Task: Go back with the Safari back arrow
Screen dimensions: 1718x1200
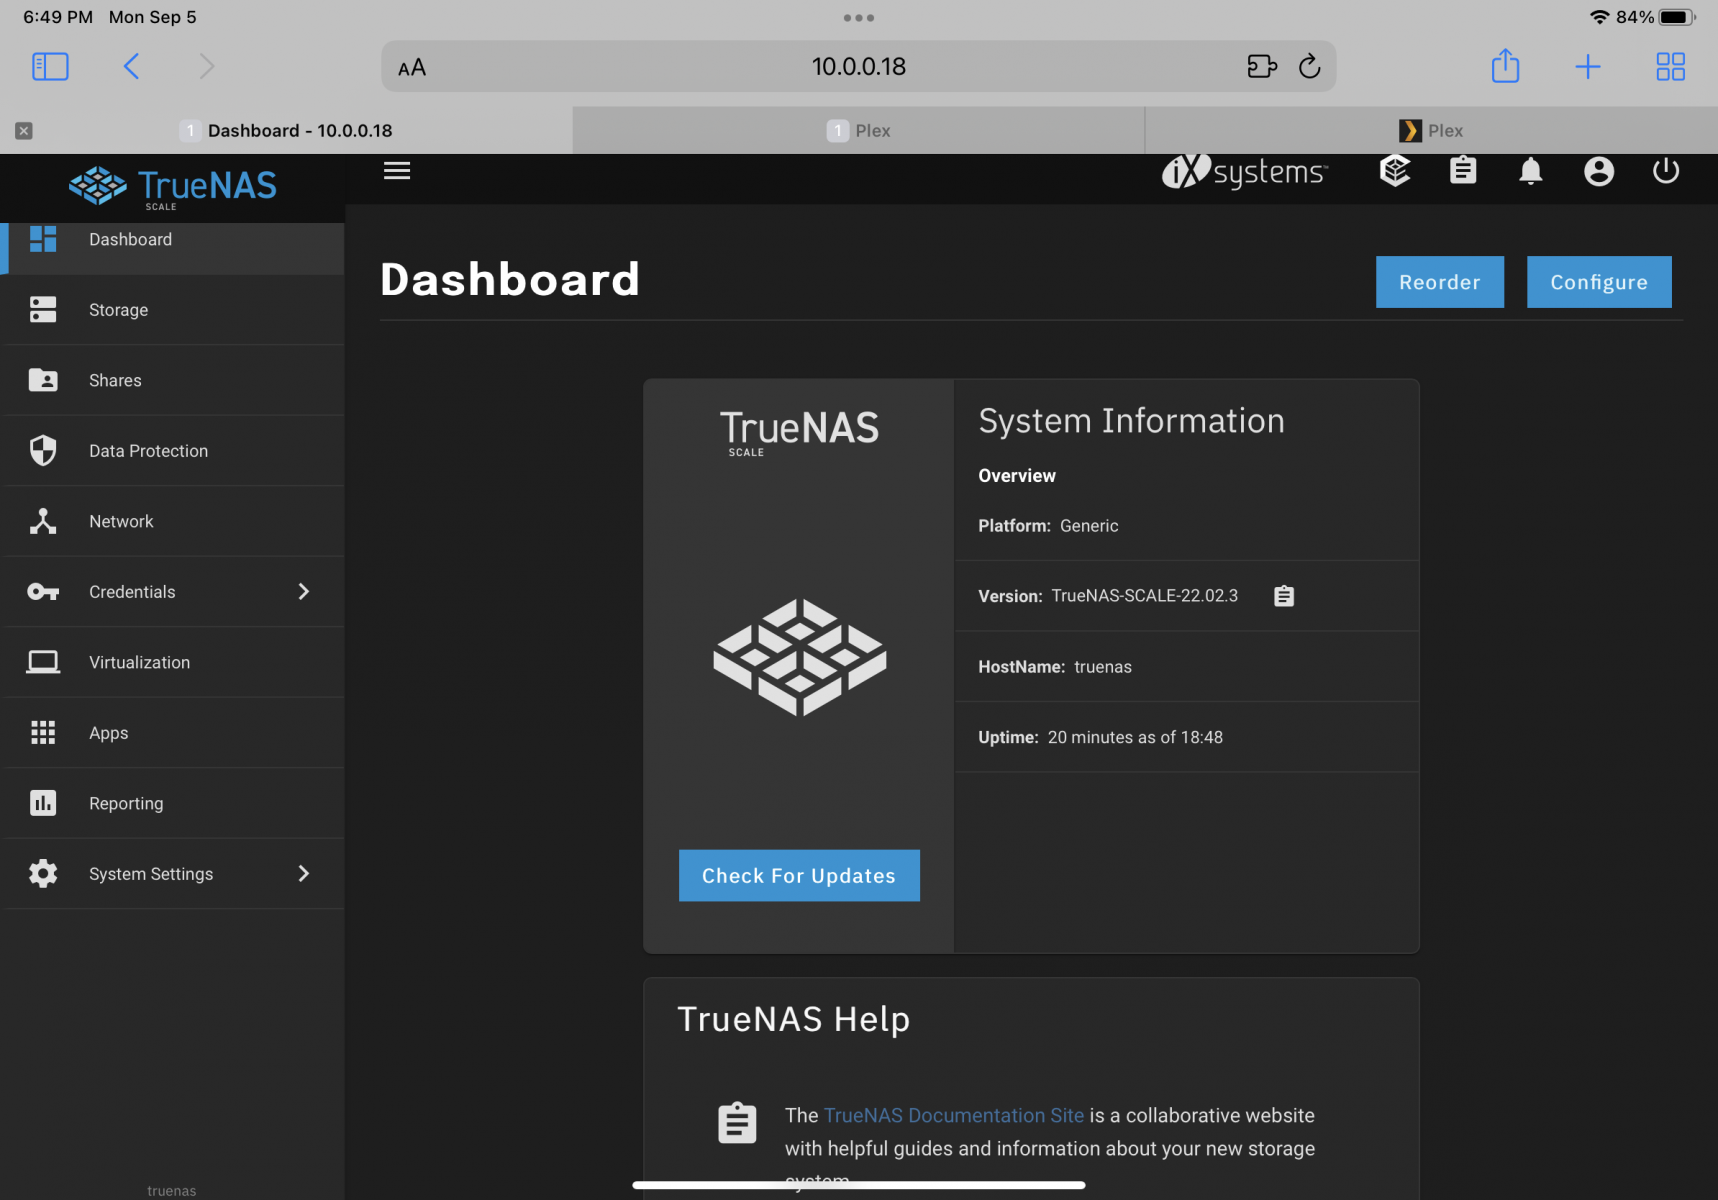Action: pyautogui.click(x=131, y=67)
